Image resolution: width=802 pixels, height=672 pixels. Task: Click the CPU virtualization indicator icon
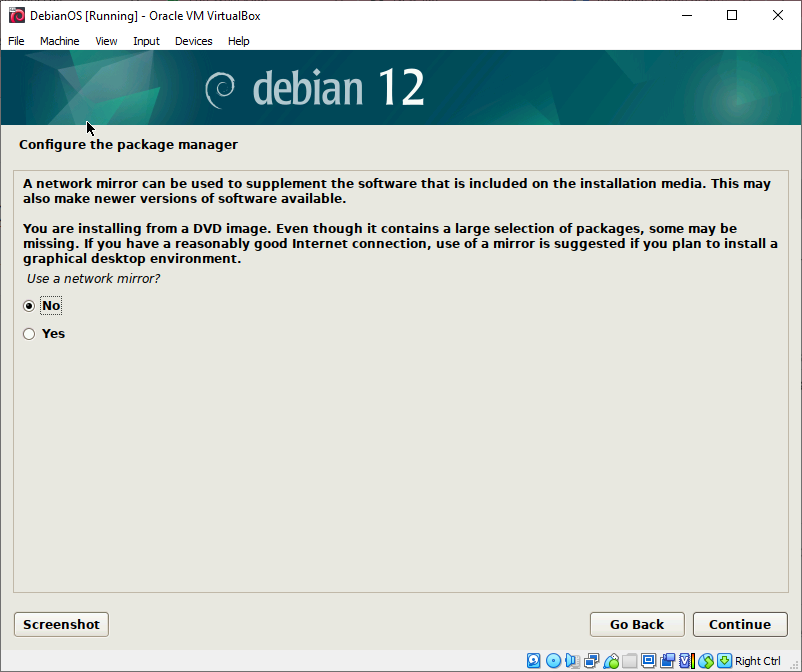(x=687, y=661)
